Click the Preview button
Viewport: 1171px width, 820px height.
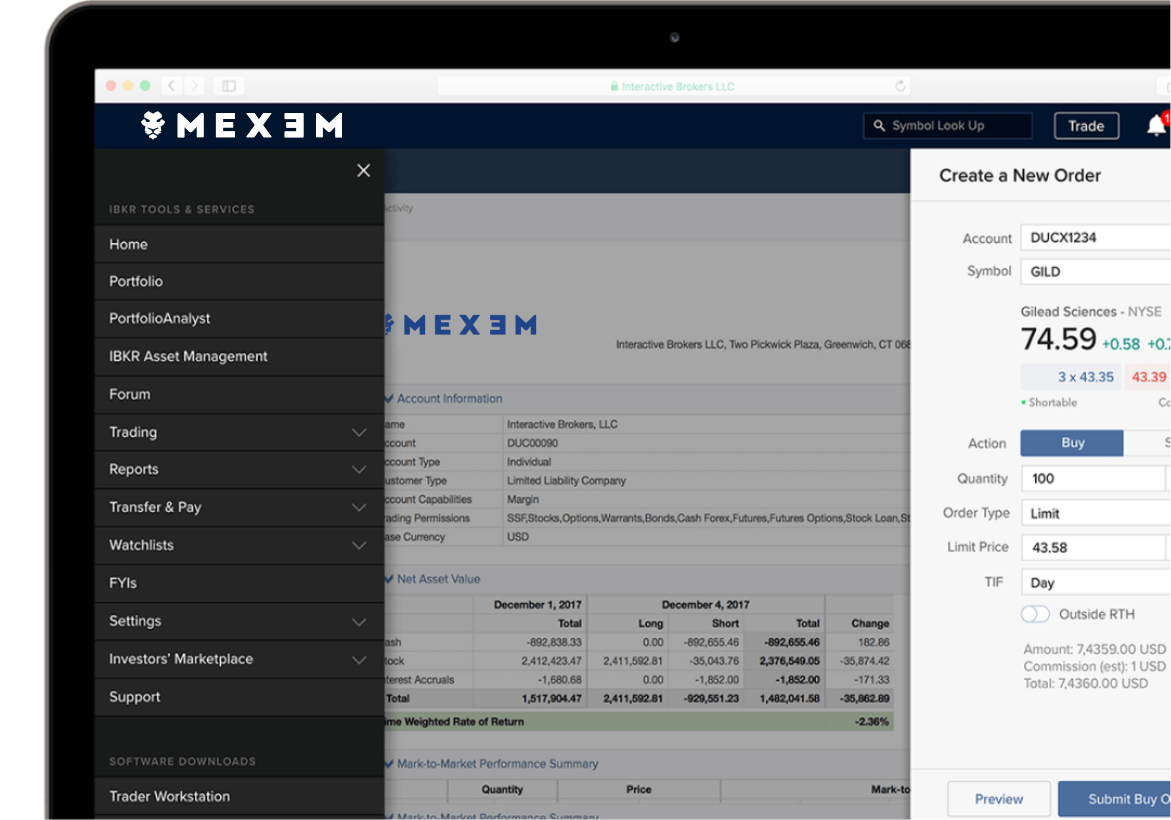coord(998,799)
